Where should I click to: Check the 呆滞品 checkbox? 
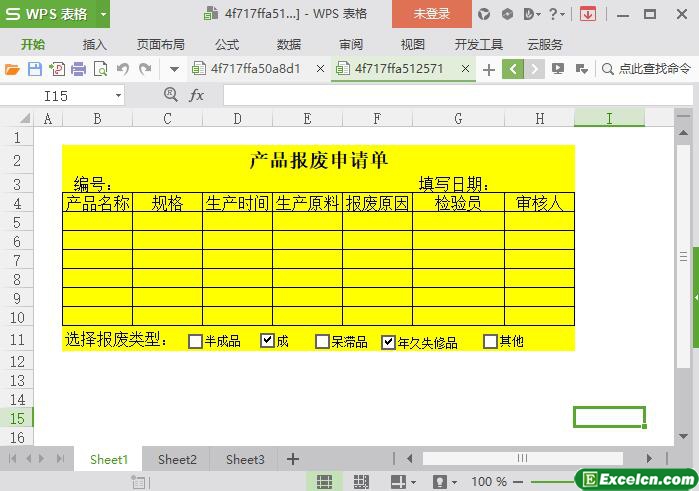[x=322, y=342]
